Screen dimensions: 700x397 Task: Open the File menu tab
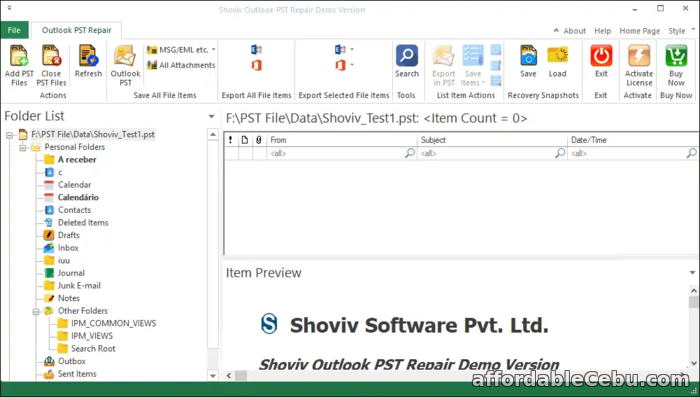click(x=14, y=30)
